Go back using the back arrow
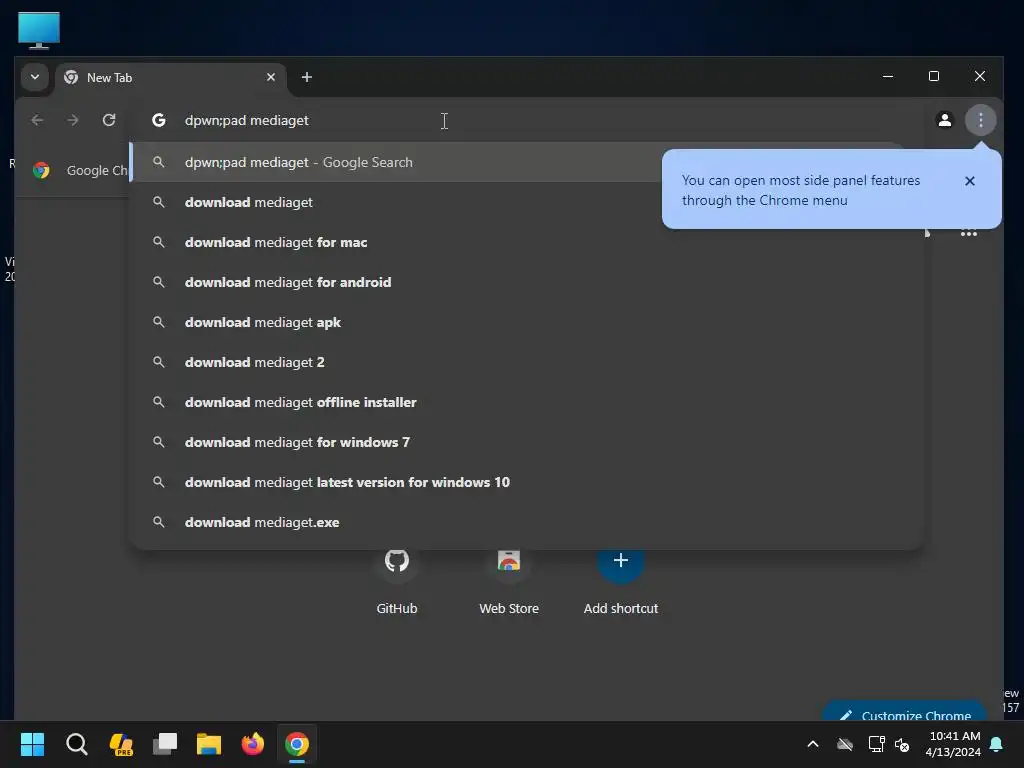The width and height of the screenshot is (1024, 768). 37,120
